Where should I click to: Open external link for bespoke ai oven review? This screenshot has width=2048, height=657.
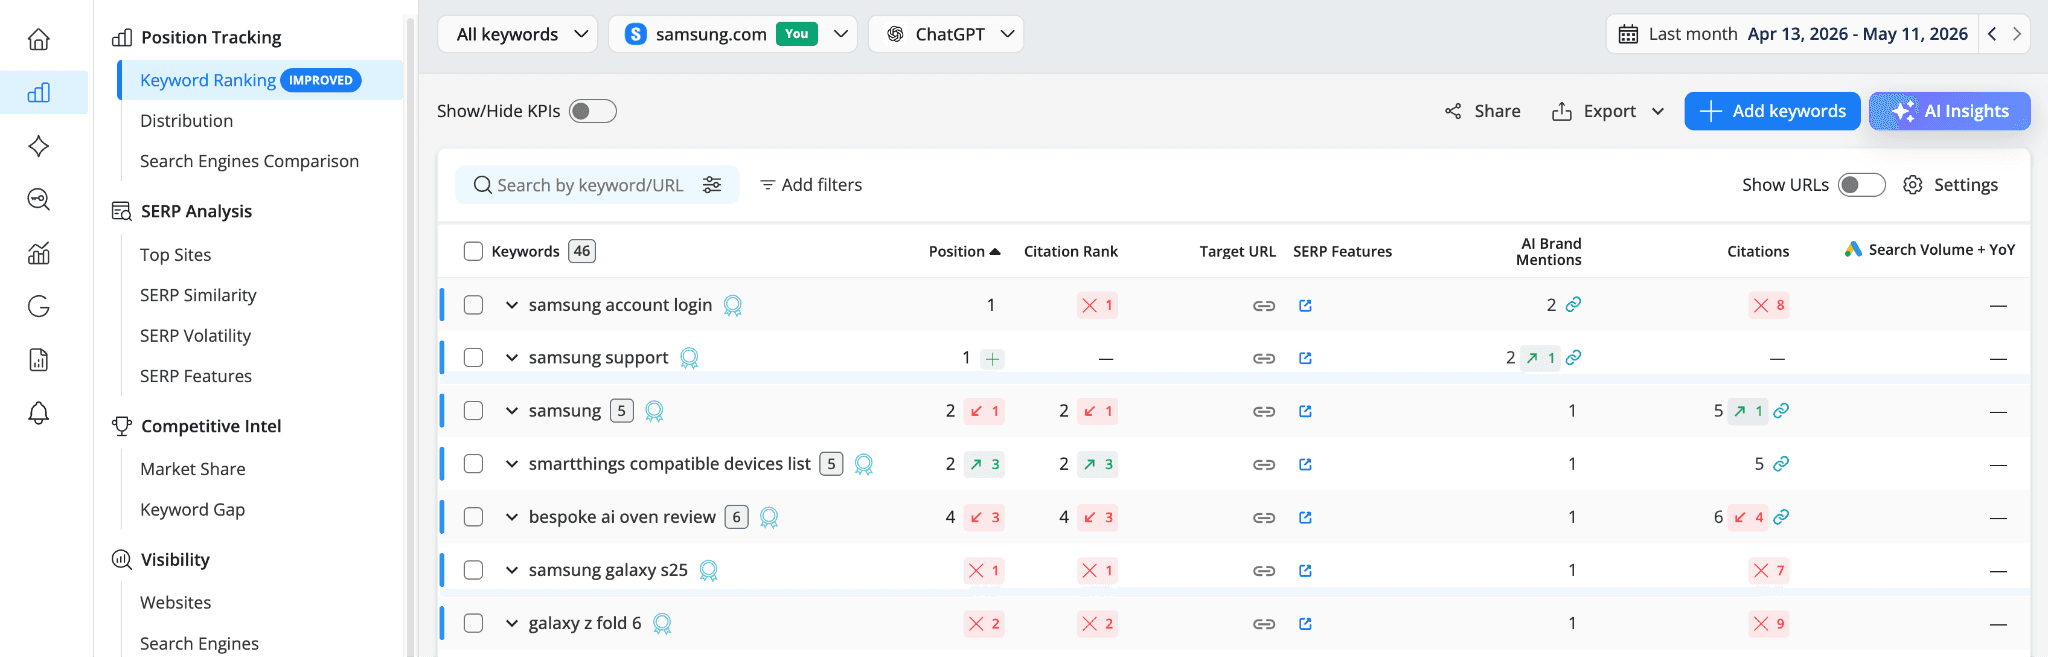(1305, 518)
